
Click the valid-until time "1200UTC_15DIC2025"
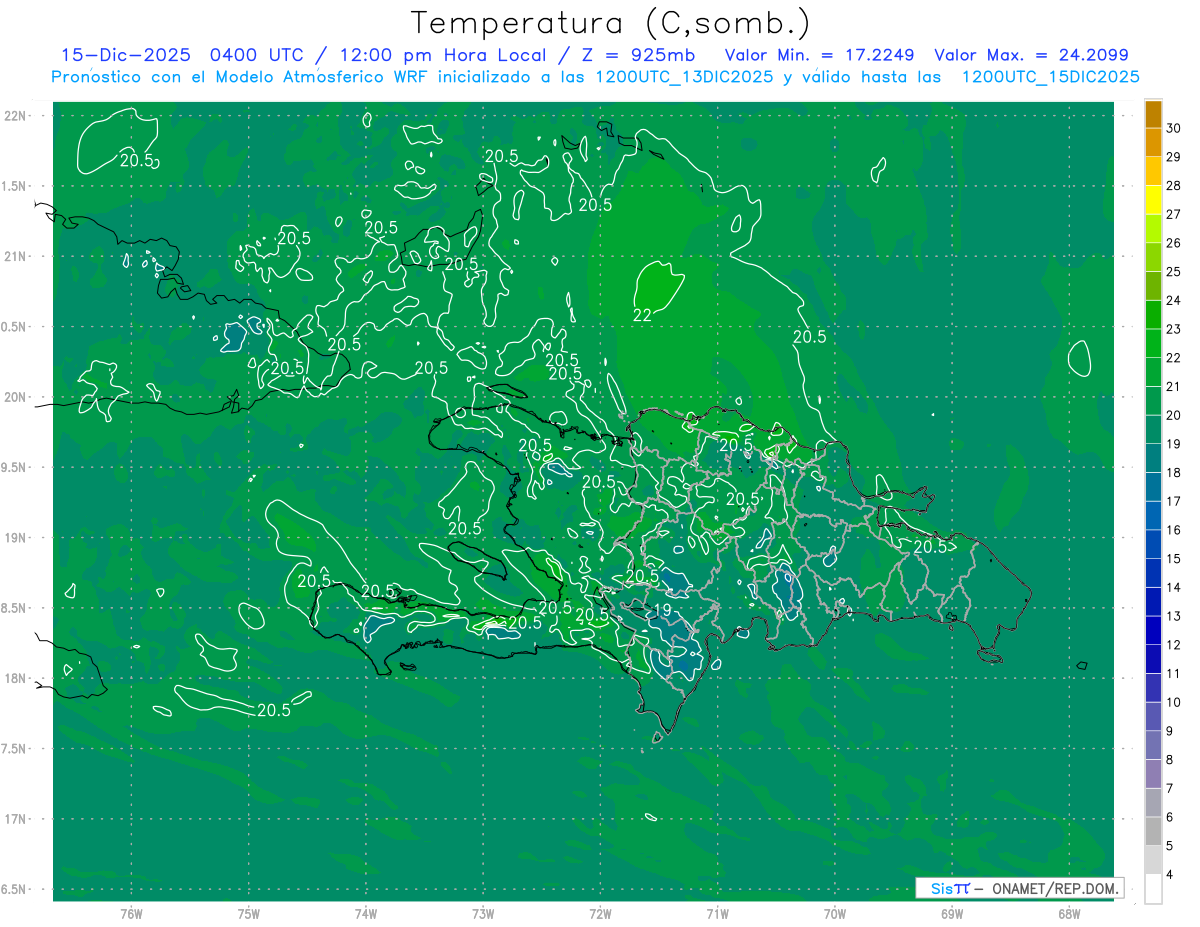1050,77
